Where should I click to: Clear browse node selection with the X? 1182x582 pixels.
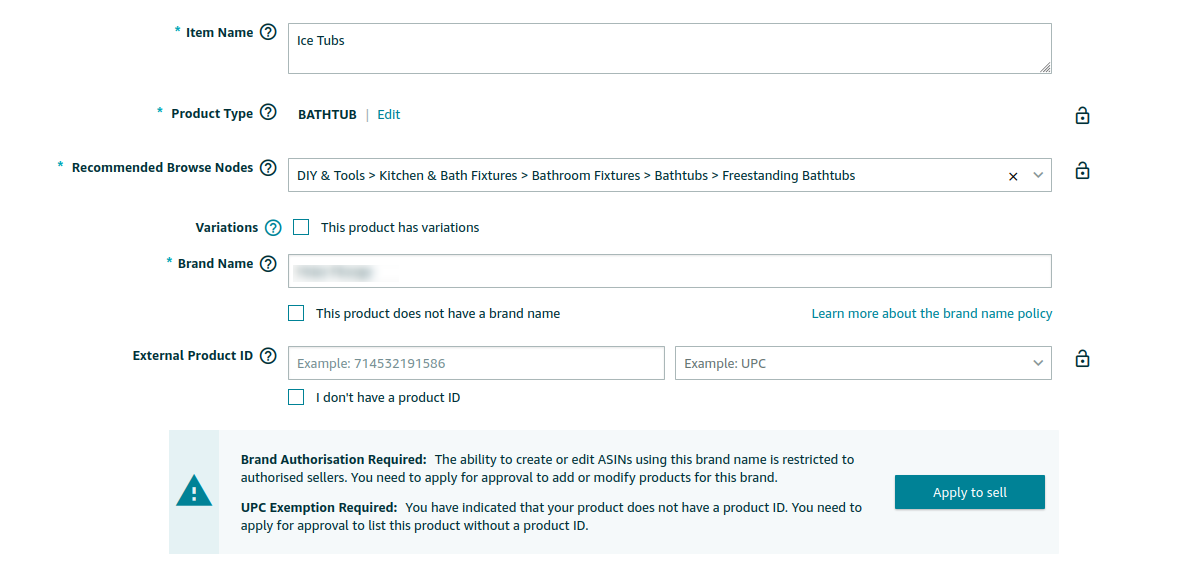tap(1013, 176)
